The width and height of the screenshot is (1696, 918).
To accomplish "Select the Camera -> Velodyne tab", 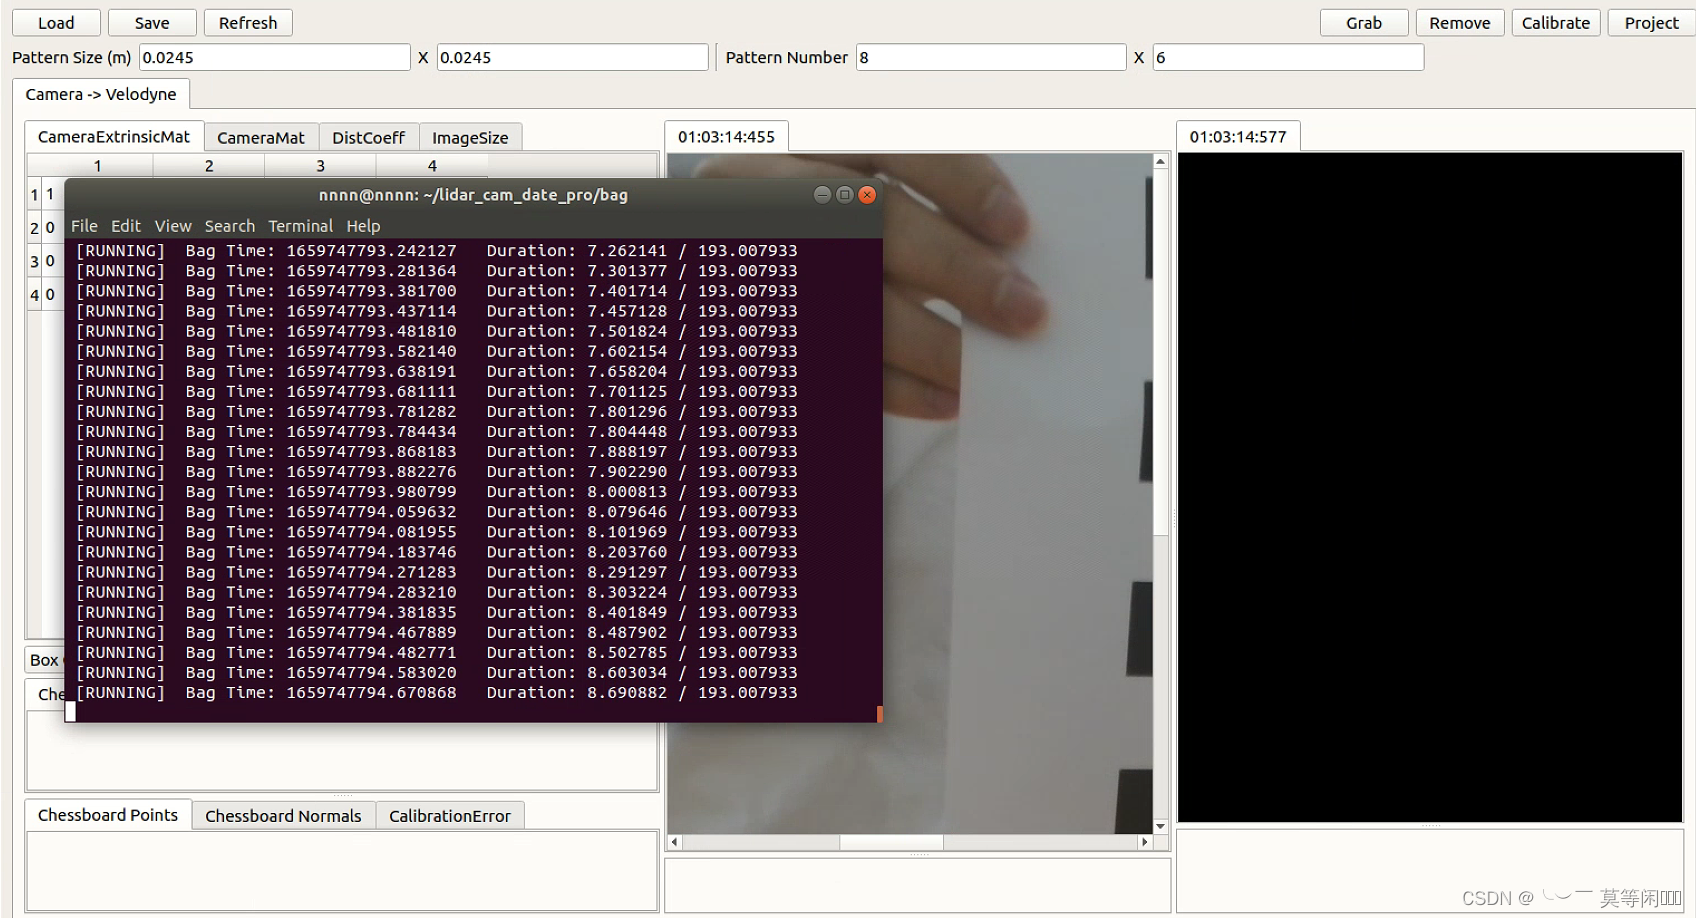I will click(x=101, y=94).
